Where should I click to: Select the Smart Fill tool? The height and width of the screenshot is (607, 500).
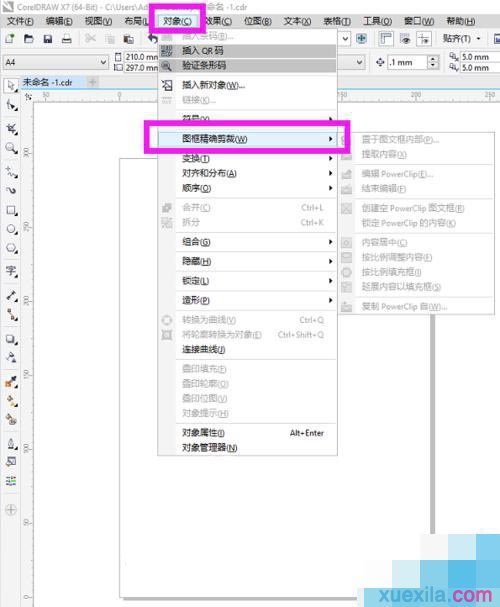tap(11, 419)
